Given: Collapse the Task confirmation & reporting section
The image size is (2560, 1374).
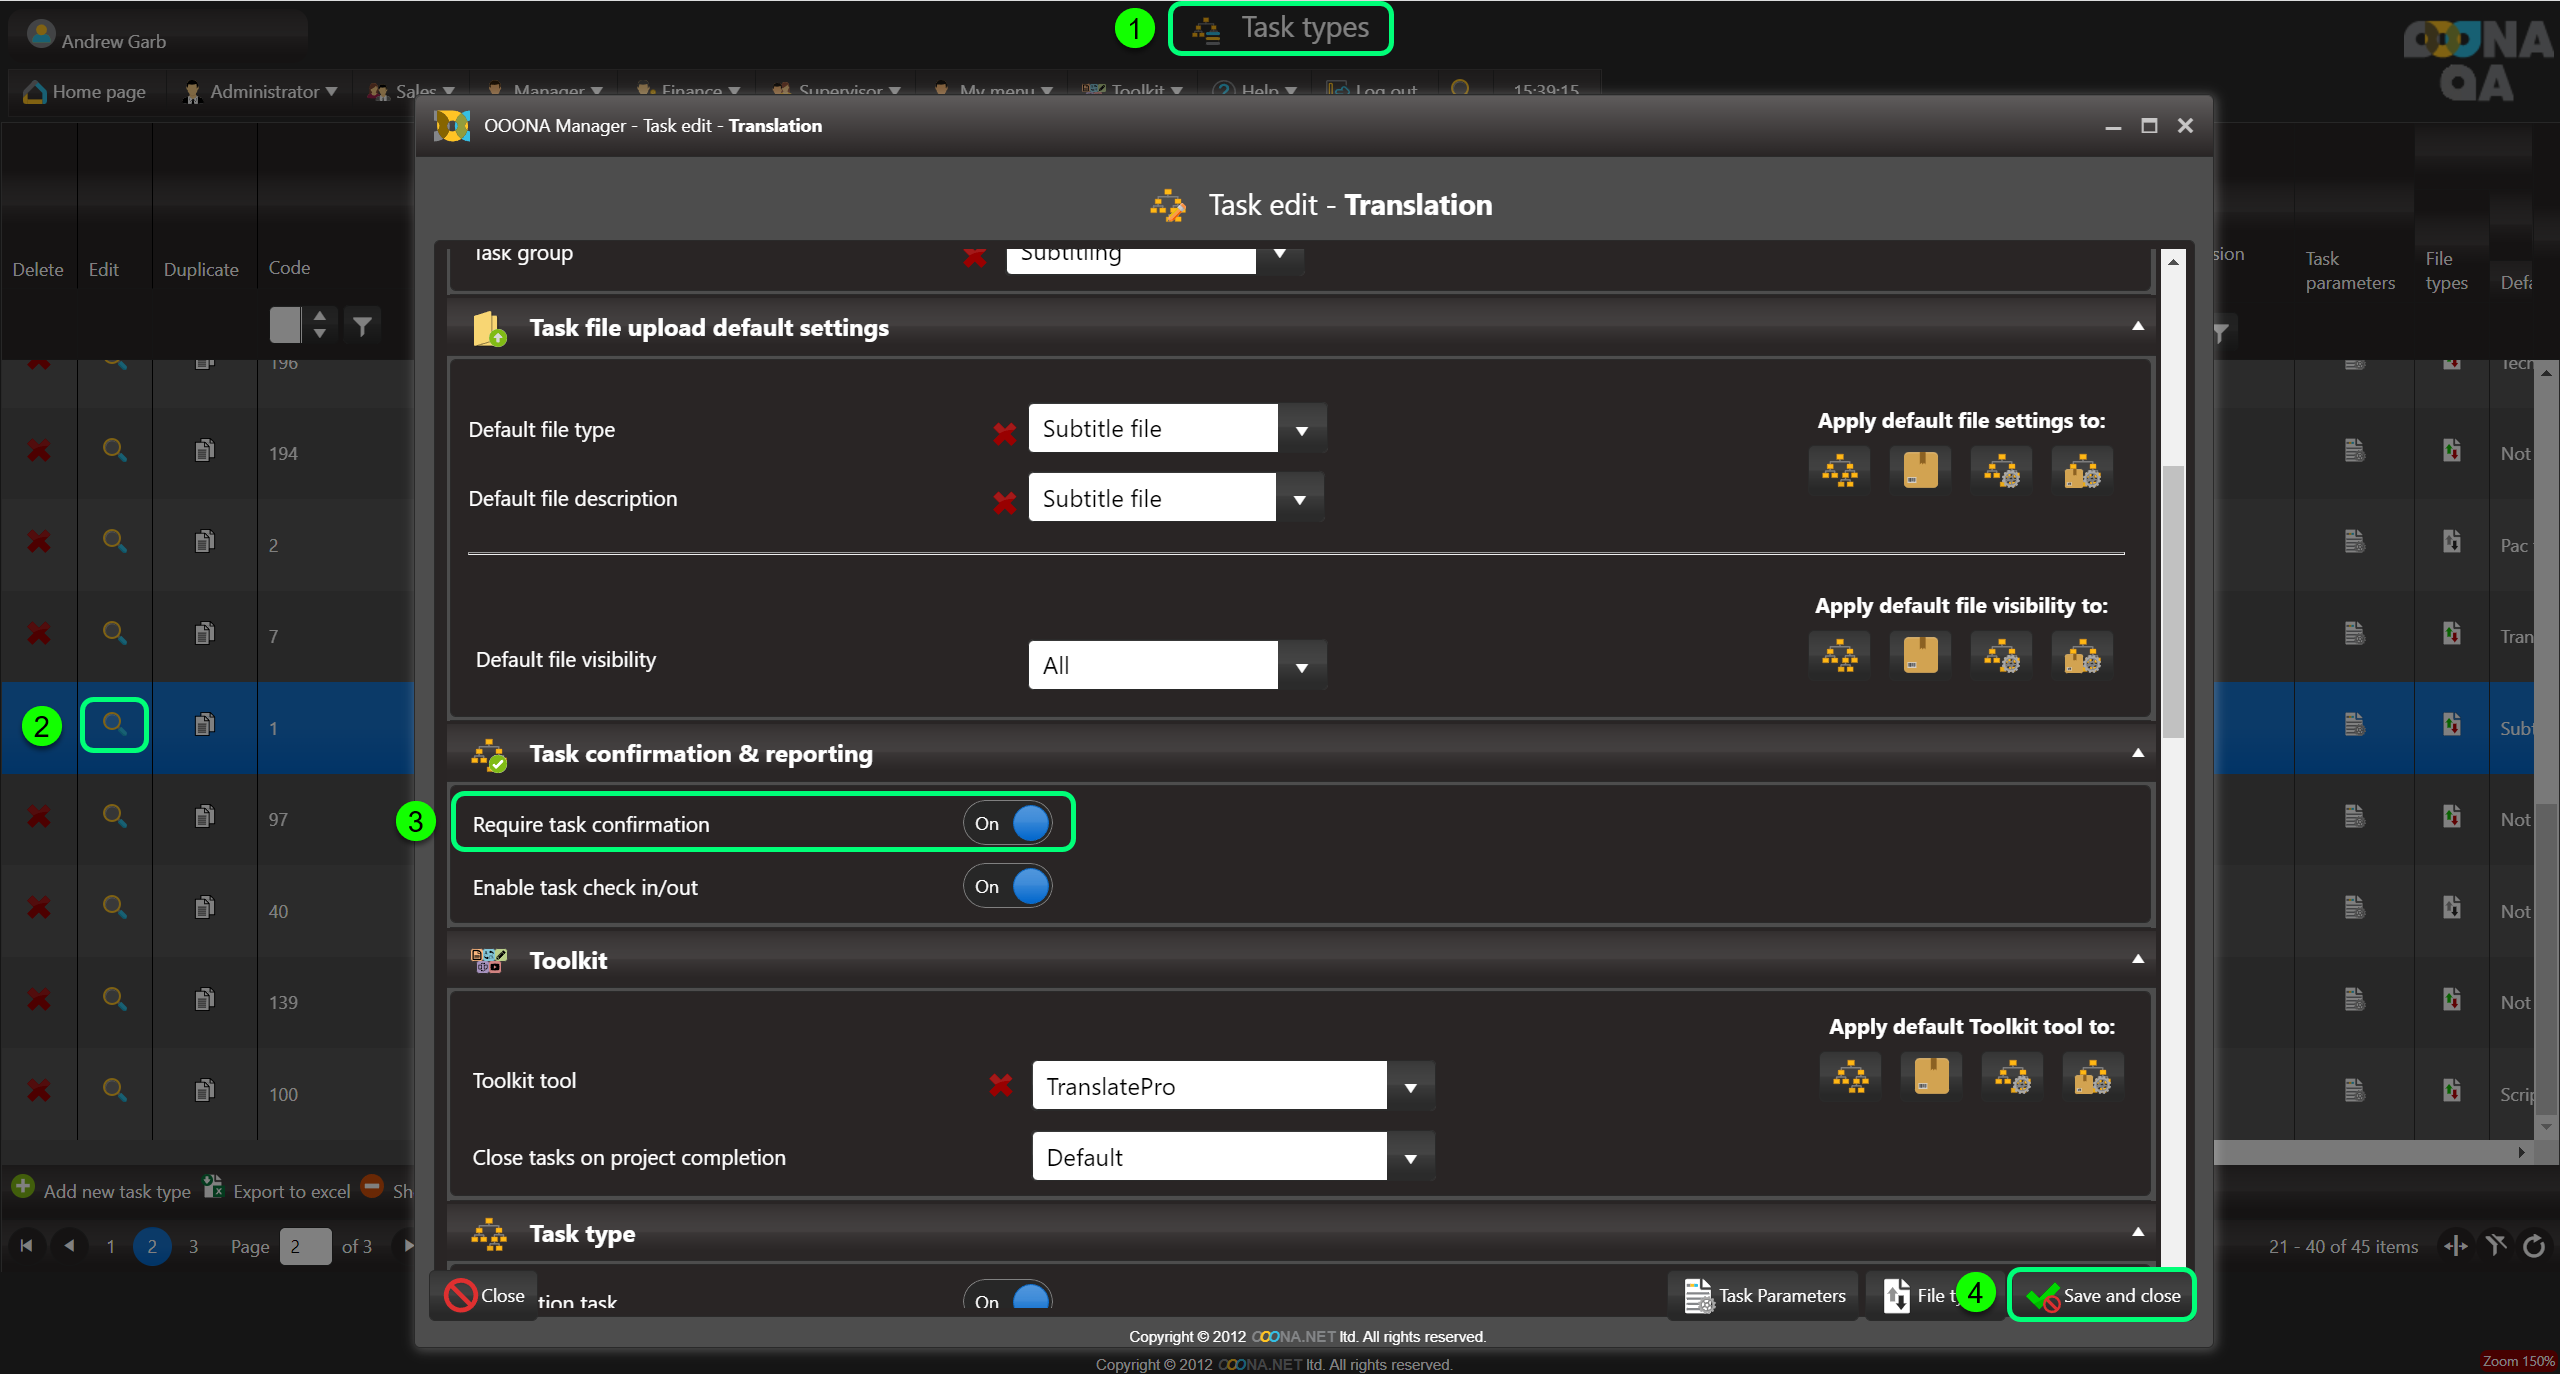Looking at the screenshot, I should pyautogui.click(x=2137, y=753).
